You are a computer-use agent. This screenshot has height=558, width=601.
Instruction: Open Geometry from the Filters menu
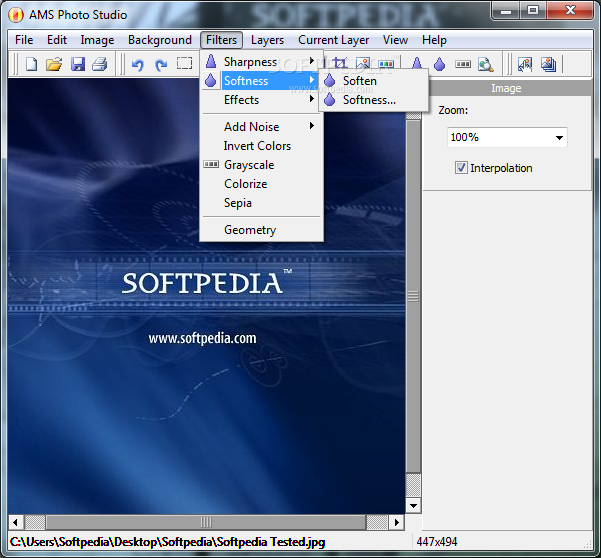[262, 230]
